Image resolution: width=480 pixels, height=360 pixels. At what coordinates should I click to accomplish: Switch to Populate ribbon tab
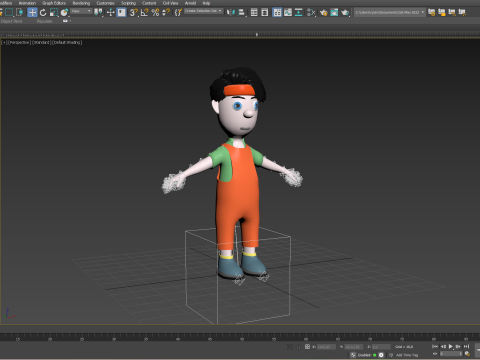tap(45, 21)
